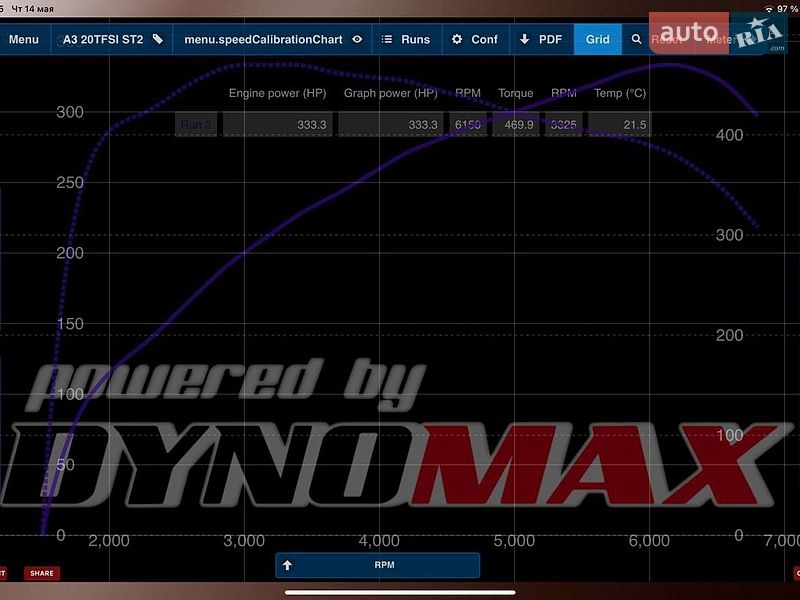Select the Run 2 row label
Viewport: 800px width, 600px height.
tap(196, 124)
